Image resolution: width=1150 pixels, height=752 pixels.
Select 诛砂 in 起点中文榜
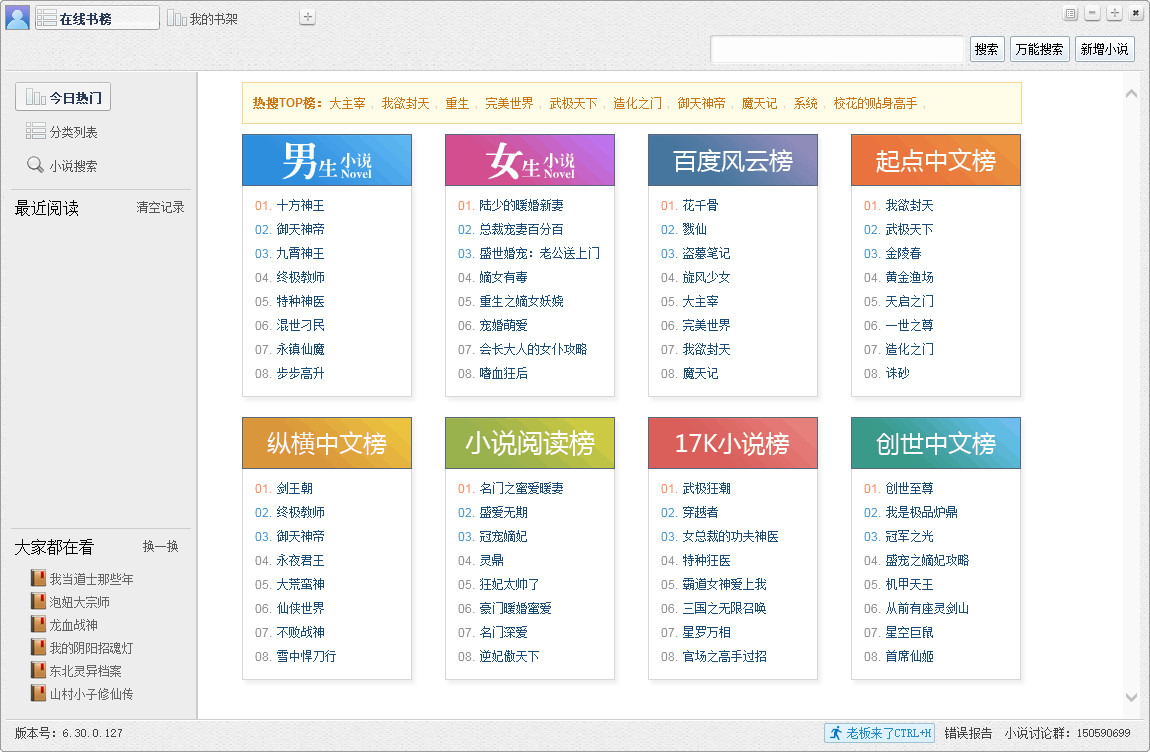(x=897, y=373)
